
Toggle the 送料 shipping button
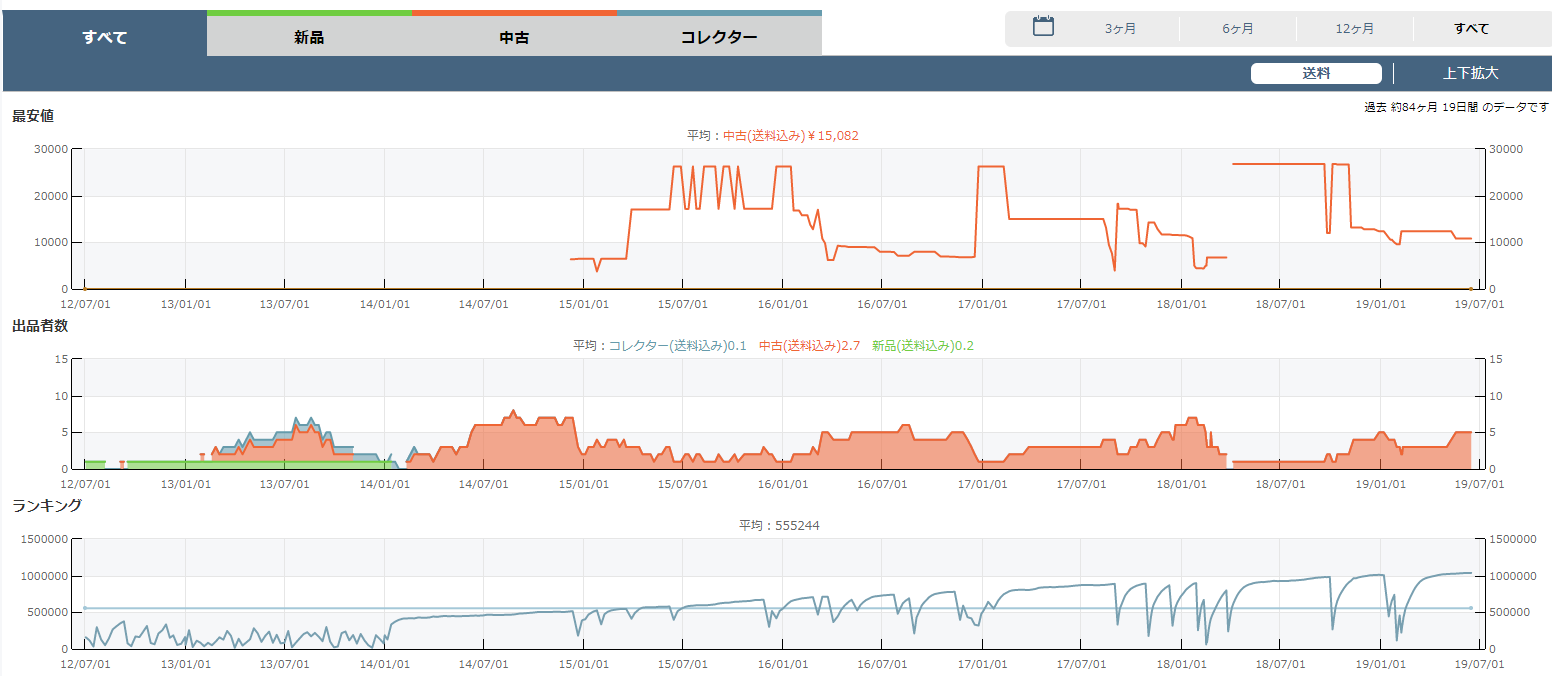coord(1315,73)
